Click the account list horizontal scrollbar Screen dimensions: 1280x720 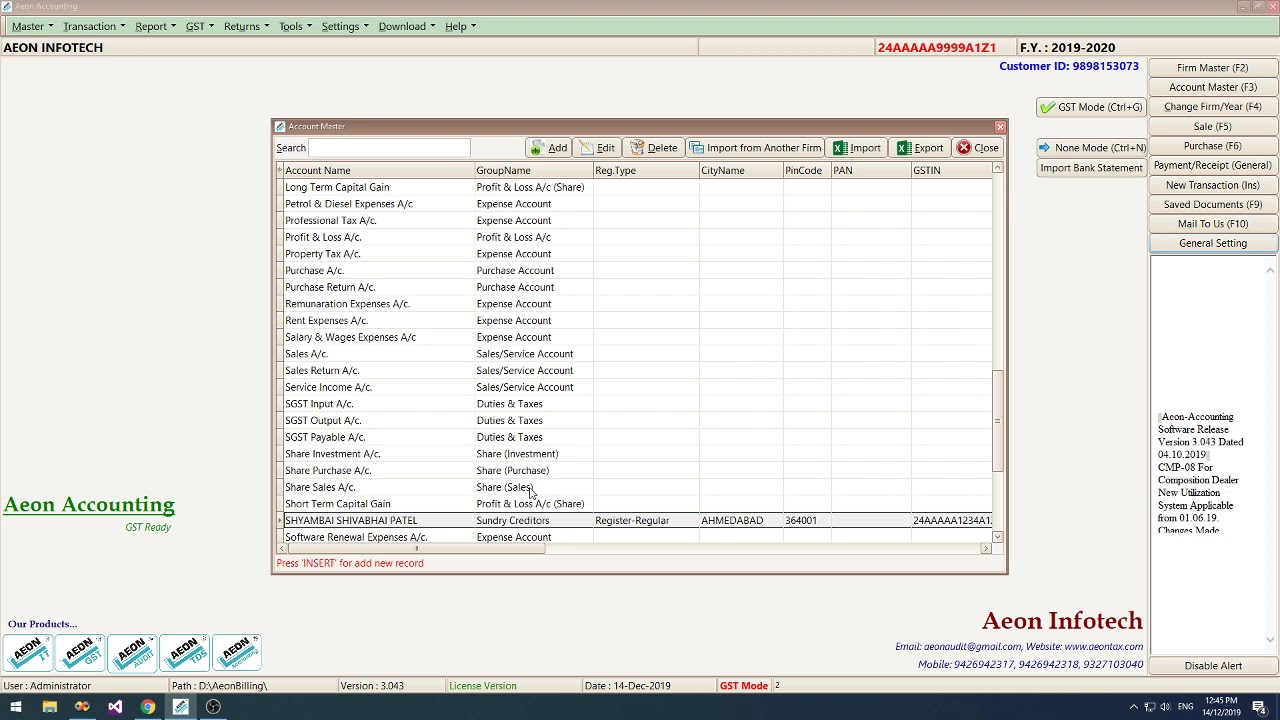click(633, 548)
